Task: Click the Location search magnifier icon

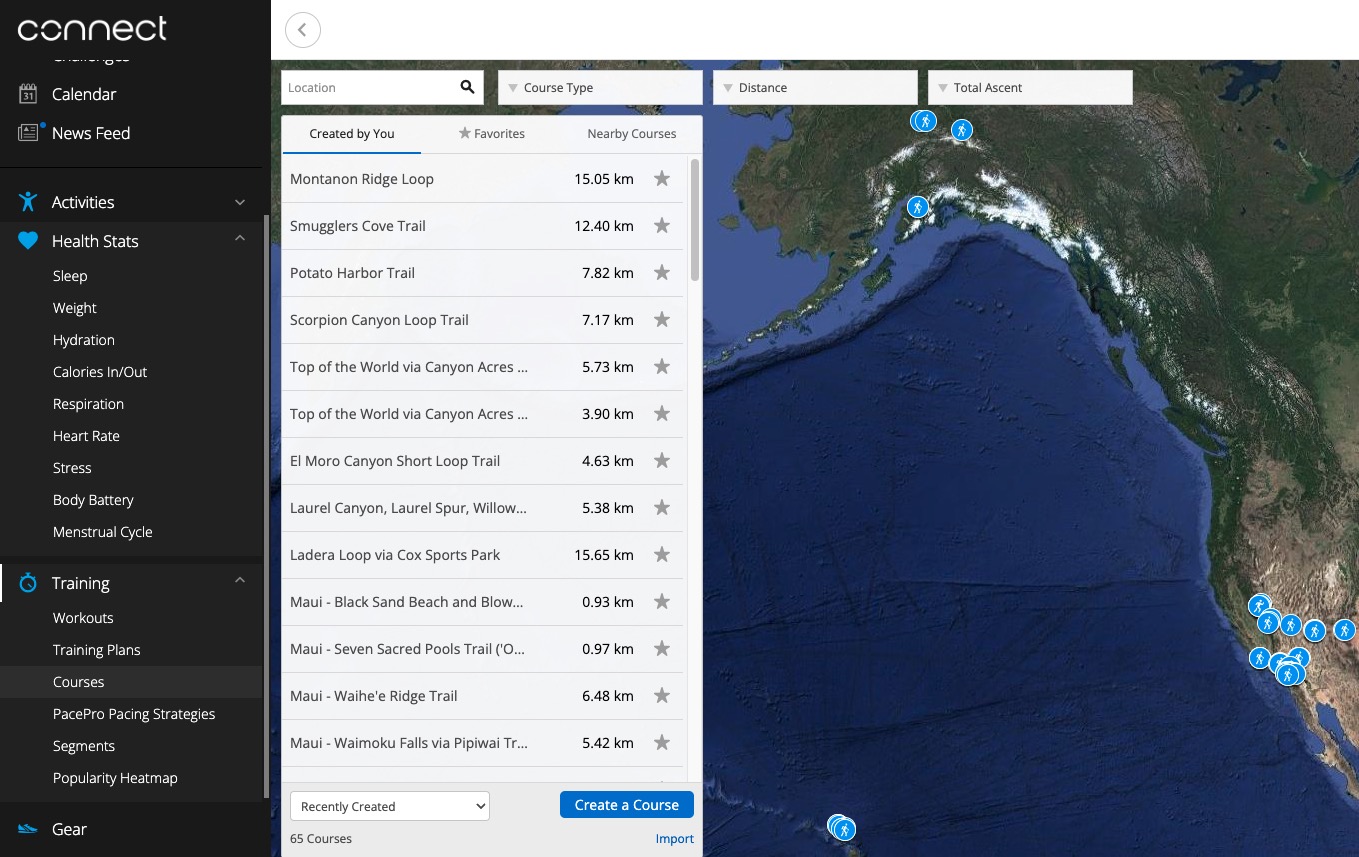Action: pos(467,87)
